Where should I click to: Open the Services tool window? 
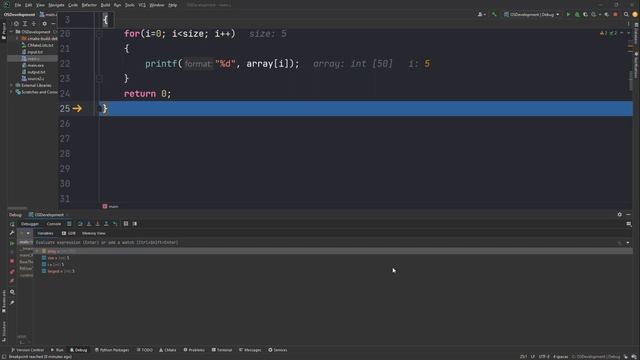point(278,350)
